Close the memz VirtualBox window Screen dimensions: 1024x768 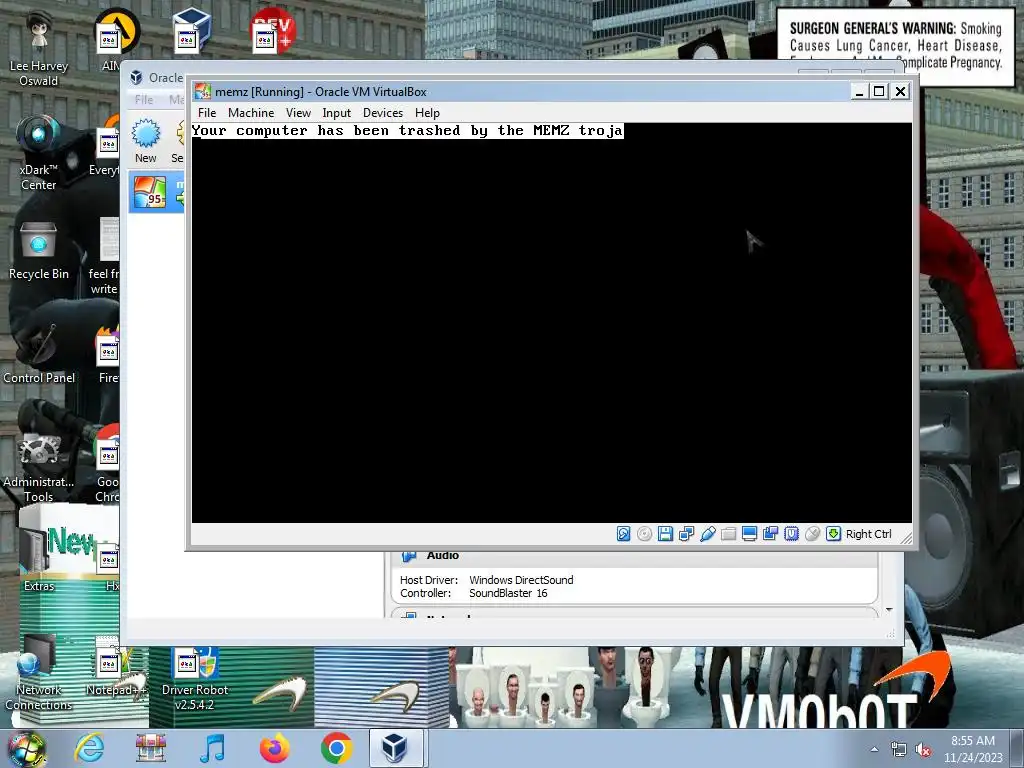coord(901,91)
